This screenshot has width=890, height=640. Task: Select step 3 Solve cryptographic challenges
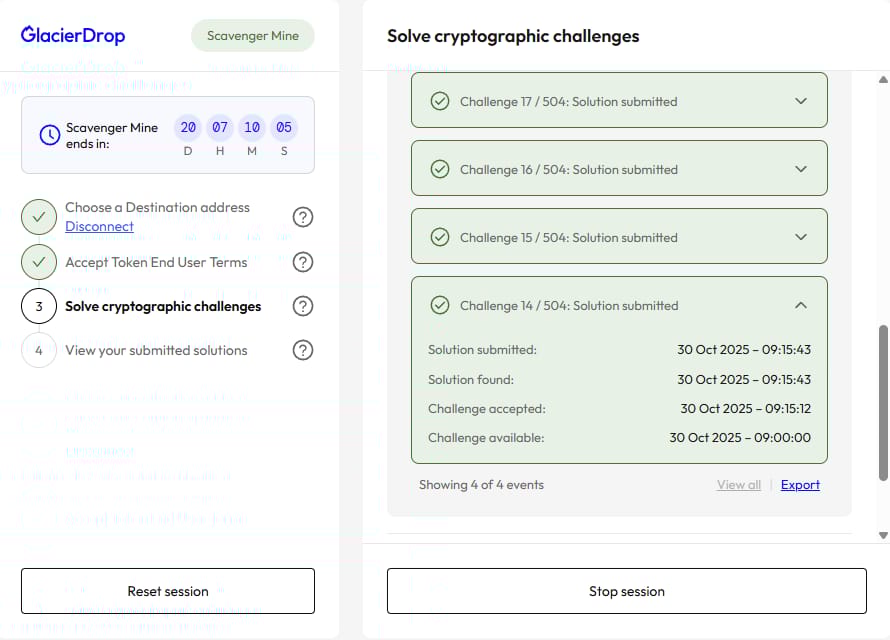coord(162,306)
